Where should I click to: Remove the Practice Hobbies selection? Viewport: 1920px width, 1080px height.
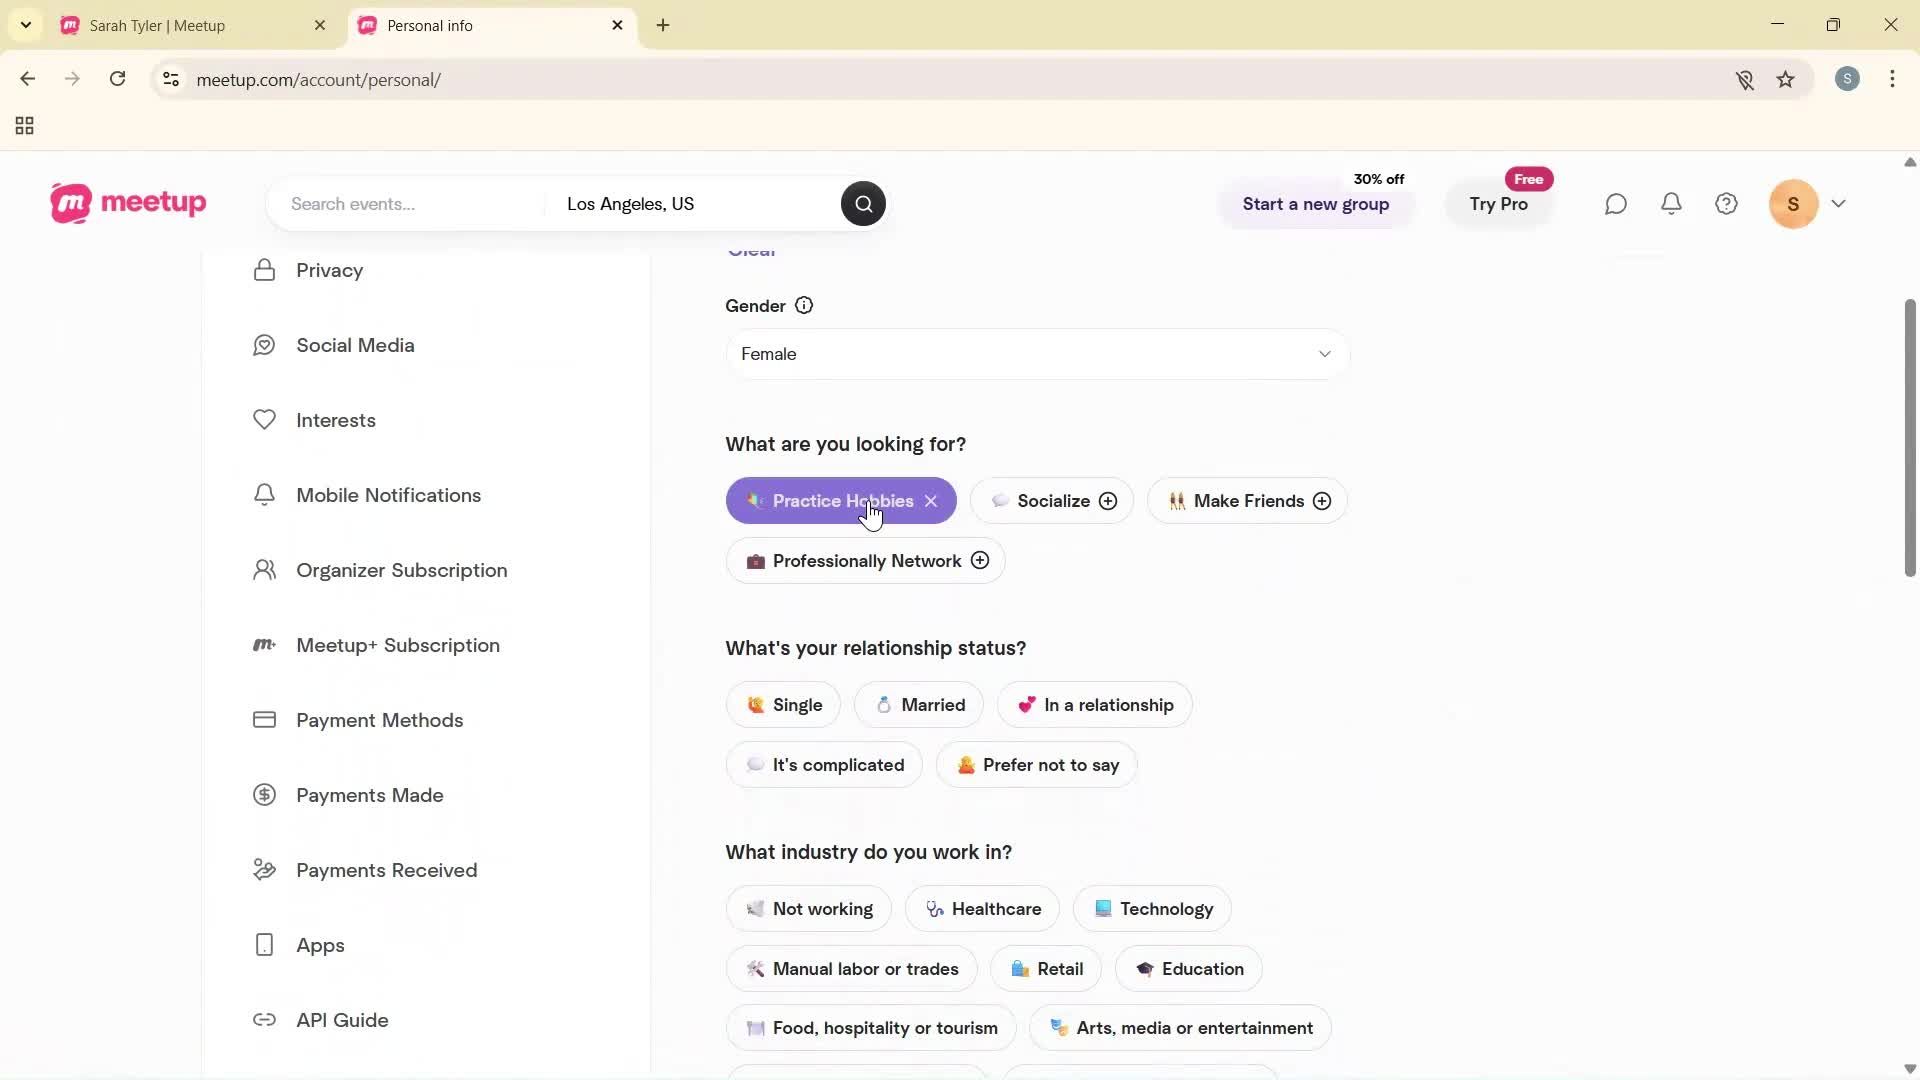click(x=931, y=501)
